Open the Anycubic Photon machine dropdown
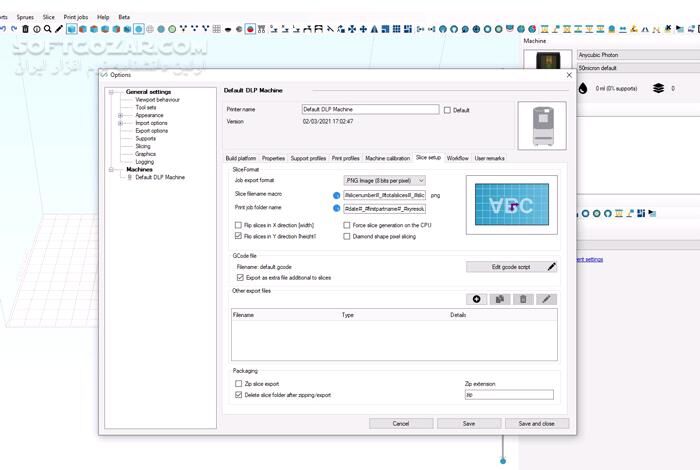700x470 pixels. tap(638, 55)
